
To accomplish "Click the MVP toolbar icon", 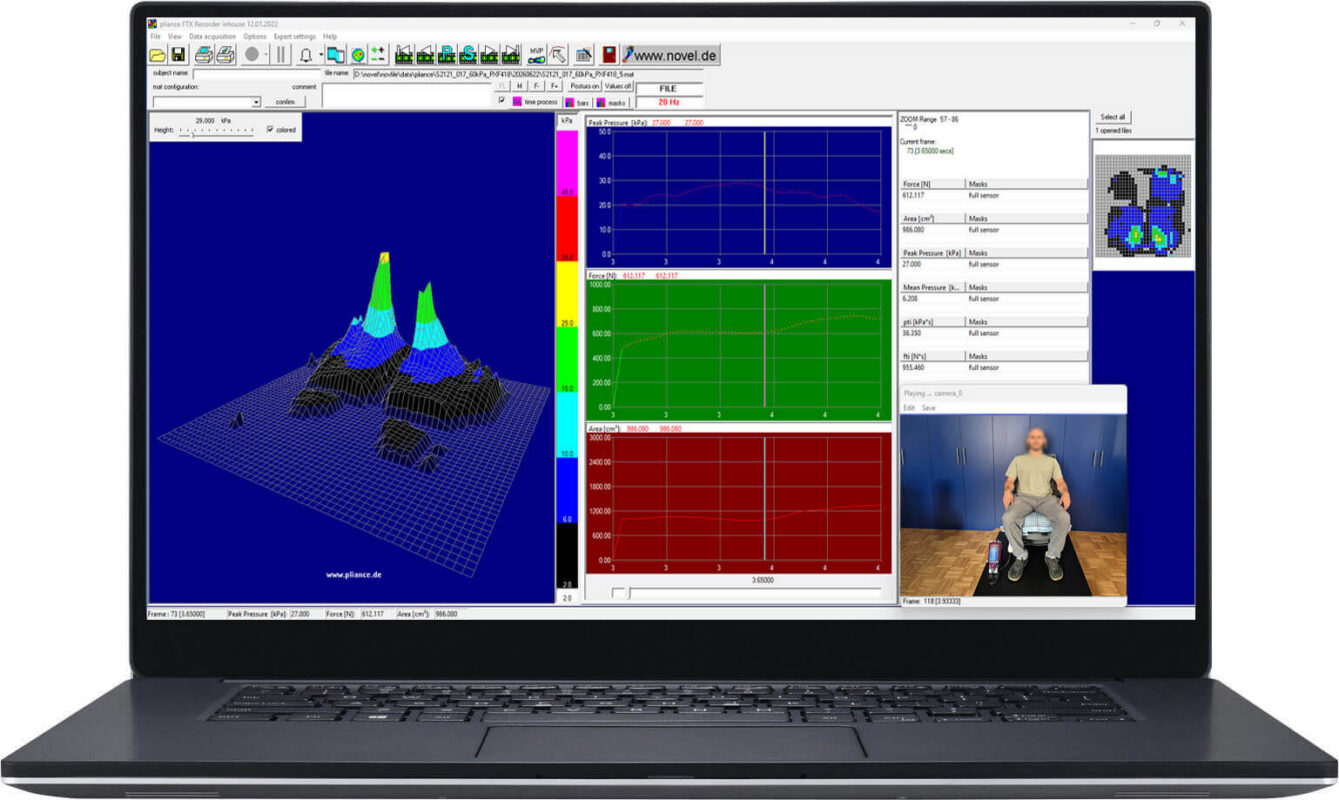I will click(537, 55).
